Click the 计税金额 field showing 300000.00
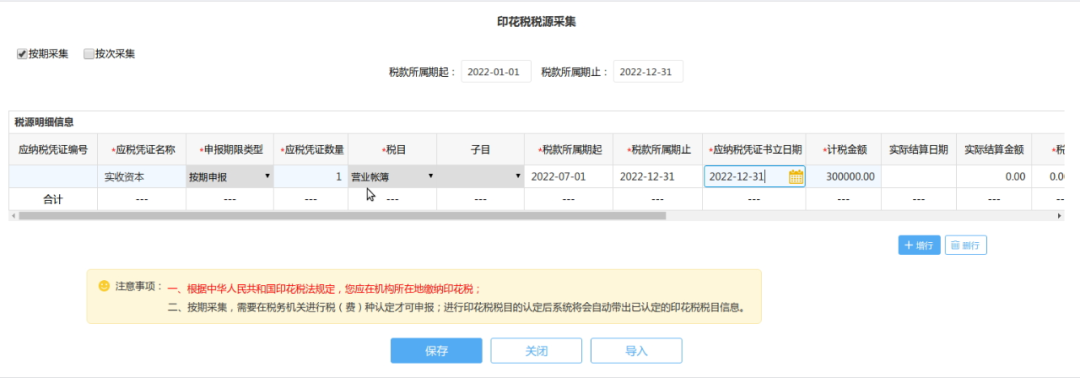Image resolution: width=1080 pixels, height=378 pixels. 844,177
